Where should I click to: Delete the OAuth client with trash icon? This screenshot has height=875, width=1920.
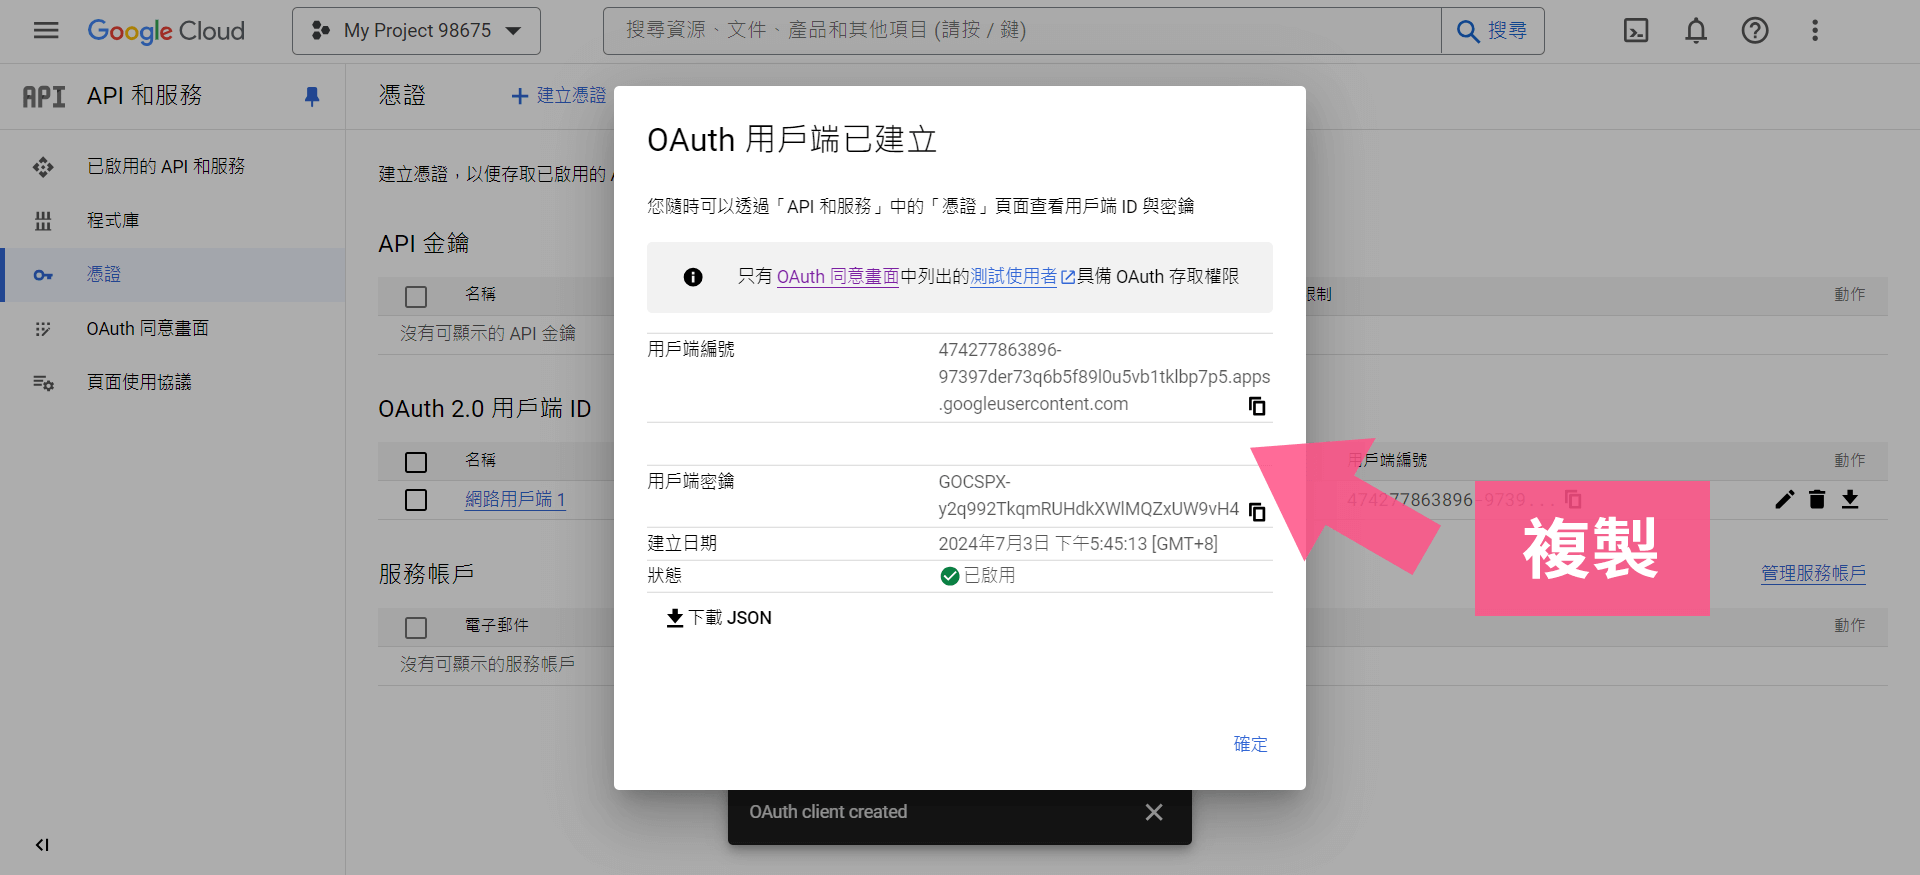(1817, 500)
